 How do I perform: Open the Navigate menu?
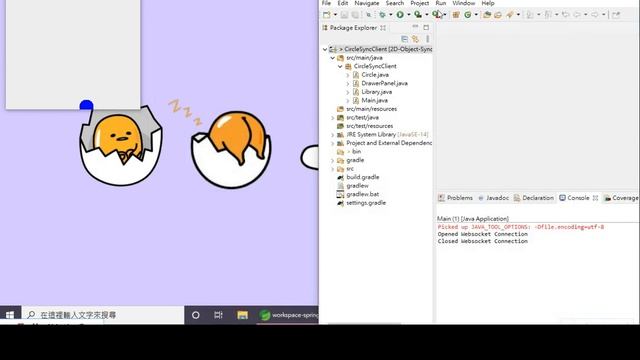pos(367,3)
